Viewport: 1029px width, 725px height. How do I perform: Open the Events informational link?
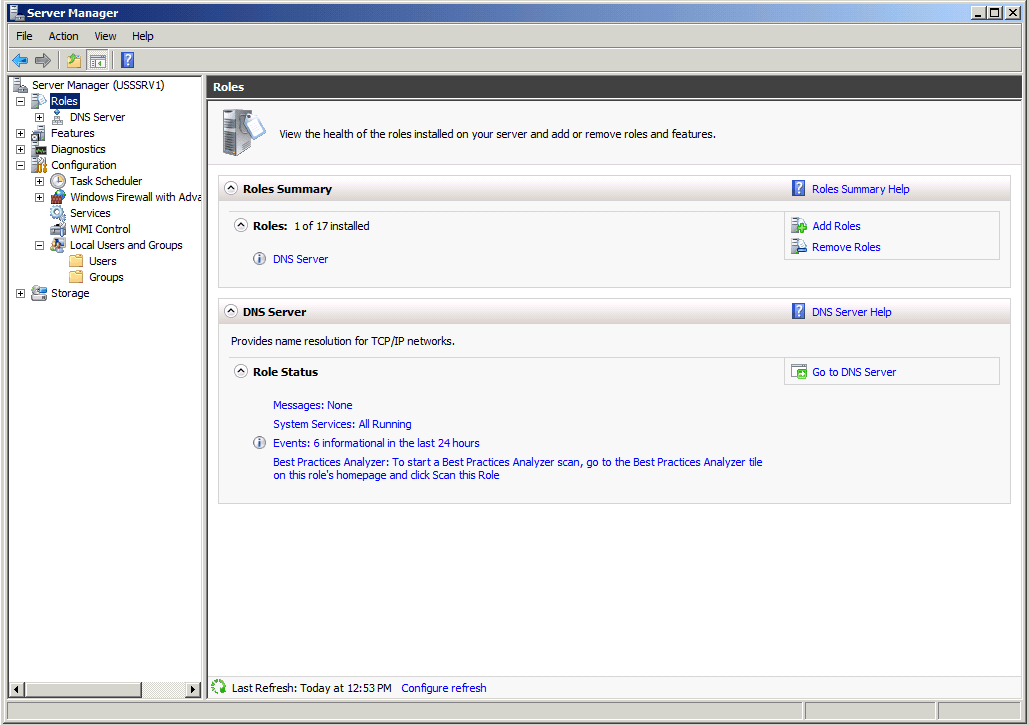[376, 444]
